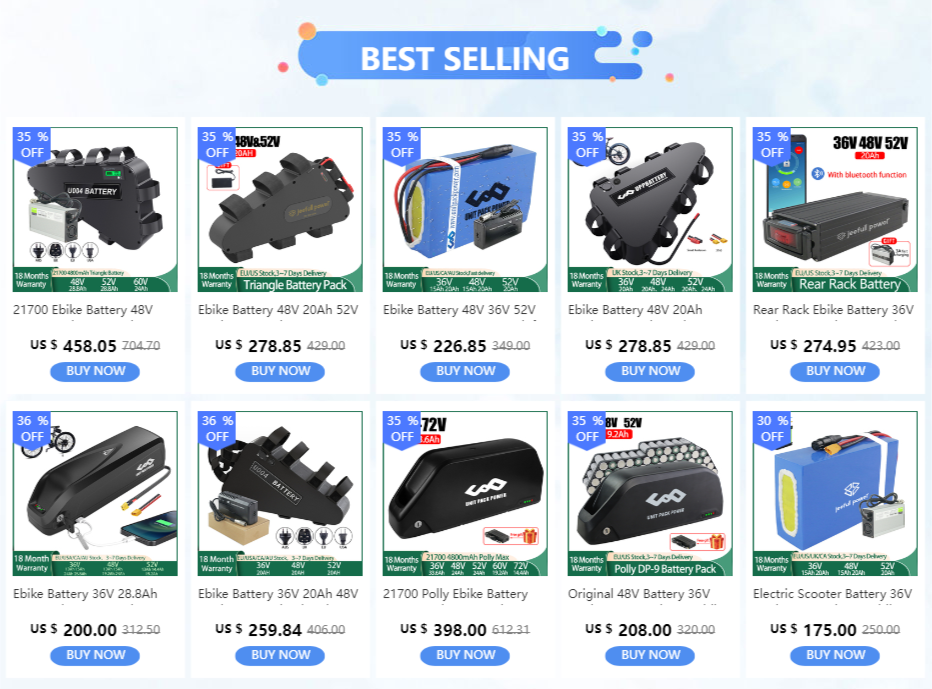Click BUY NOW for the 175.00 scooter battery
The width and height of the screenshot is (932, 689).
tap(835, 655)
